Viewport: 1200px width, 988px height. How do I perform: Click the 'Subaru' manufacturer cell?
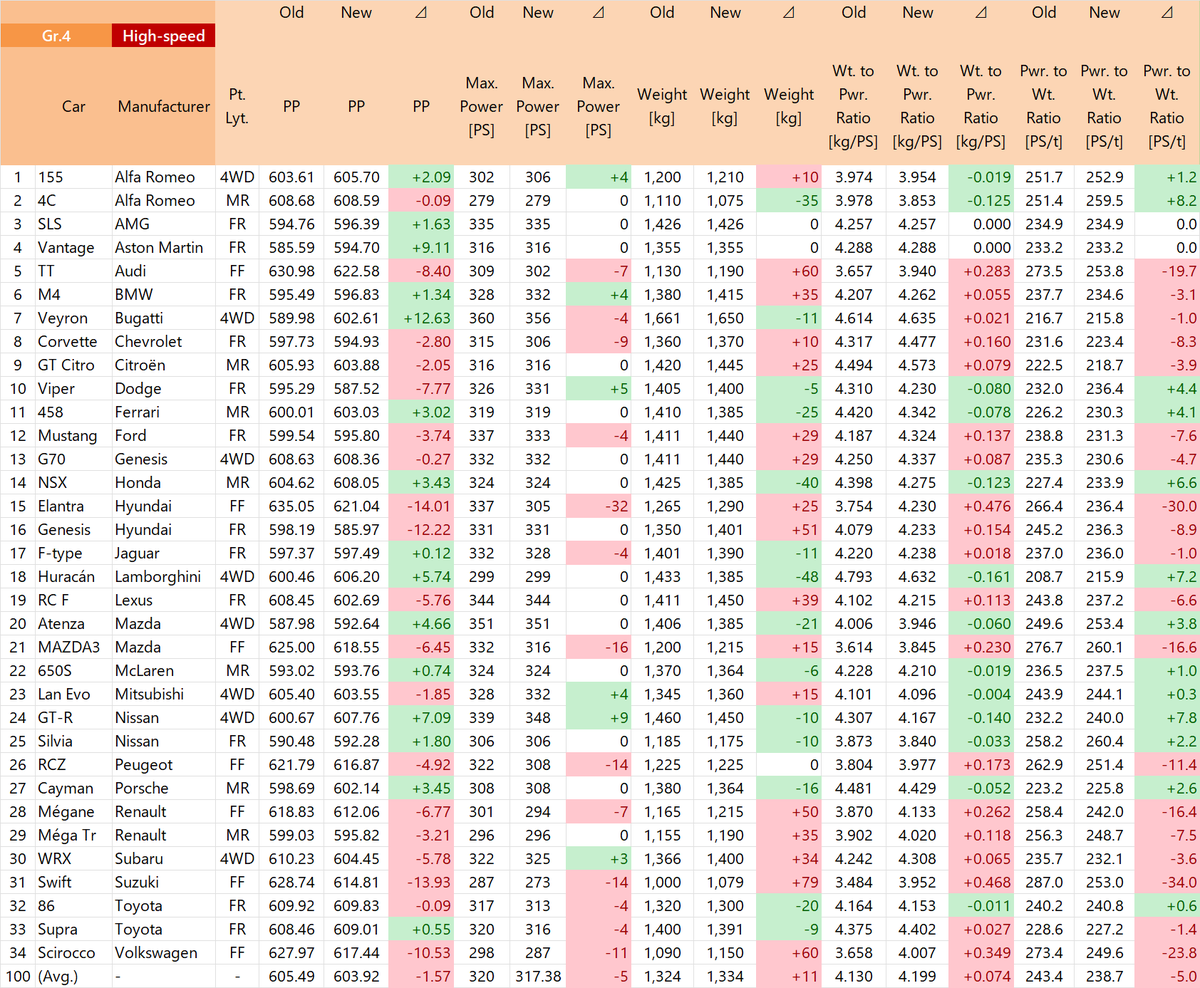[x=164, y=858]
